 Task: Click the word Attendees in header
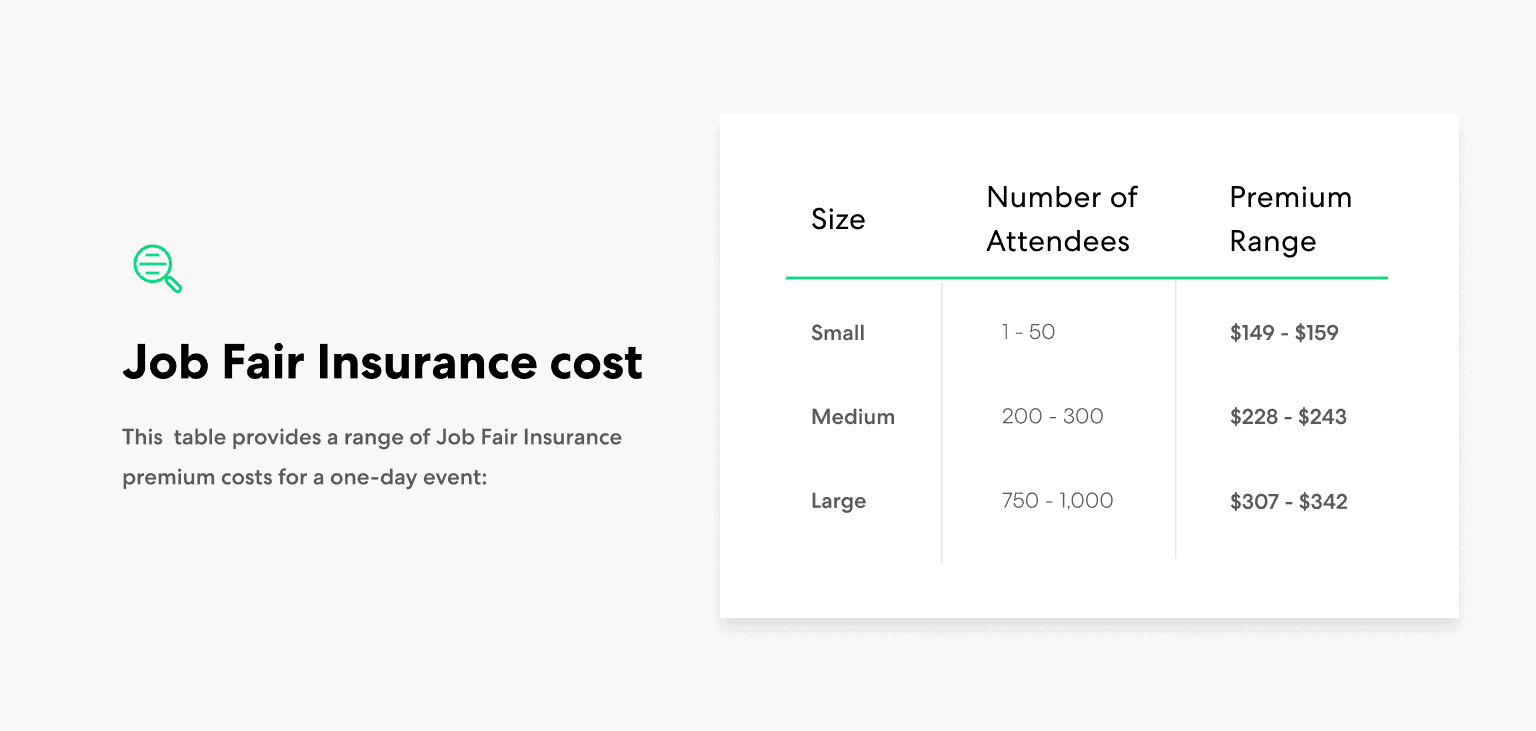[1058, 241]
